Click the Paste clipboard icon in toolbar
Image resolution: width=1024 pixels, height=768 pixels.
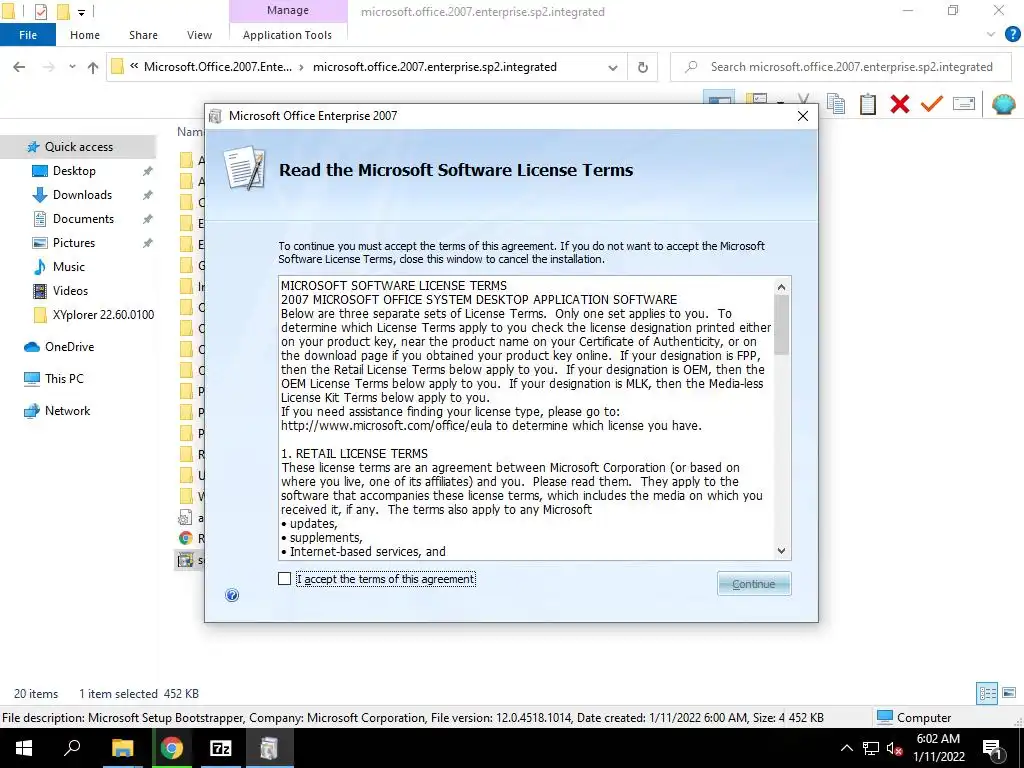[x=867, y=104]
